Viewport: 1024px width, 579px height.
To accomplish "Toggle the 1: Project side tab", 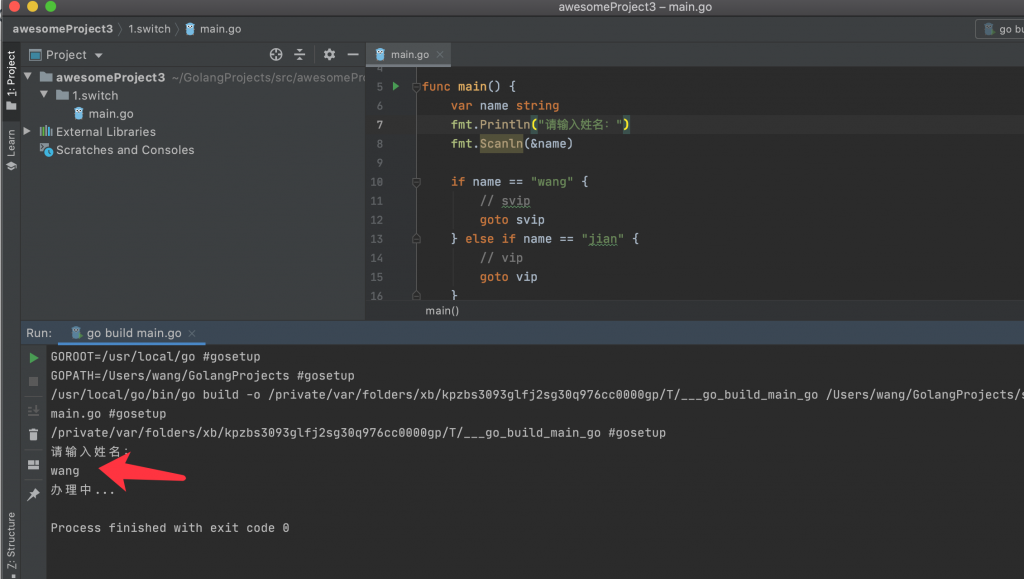I will pos(11,80).
